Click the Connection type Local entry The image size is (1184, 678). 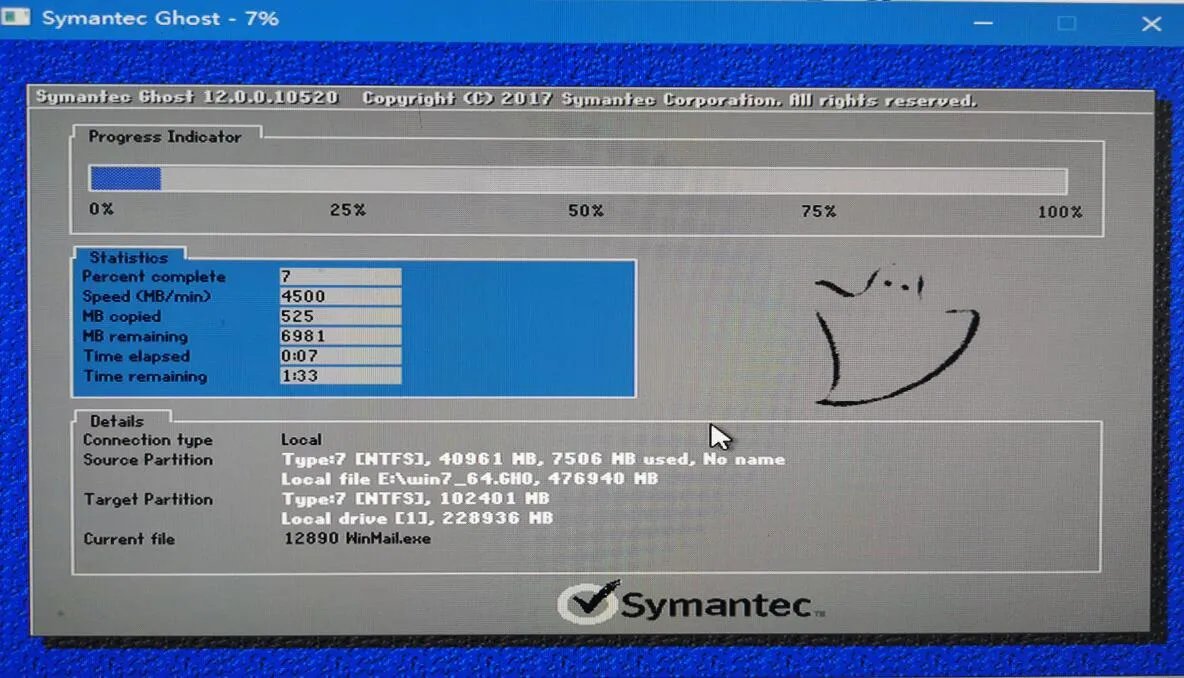[x=301, y=439]
